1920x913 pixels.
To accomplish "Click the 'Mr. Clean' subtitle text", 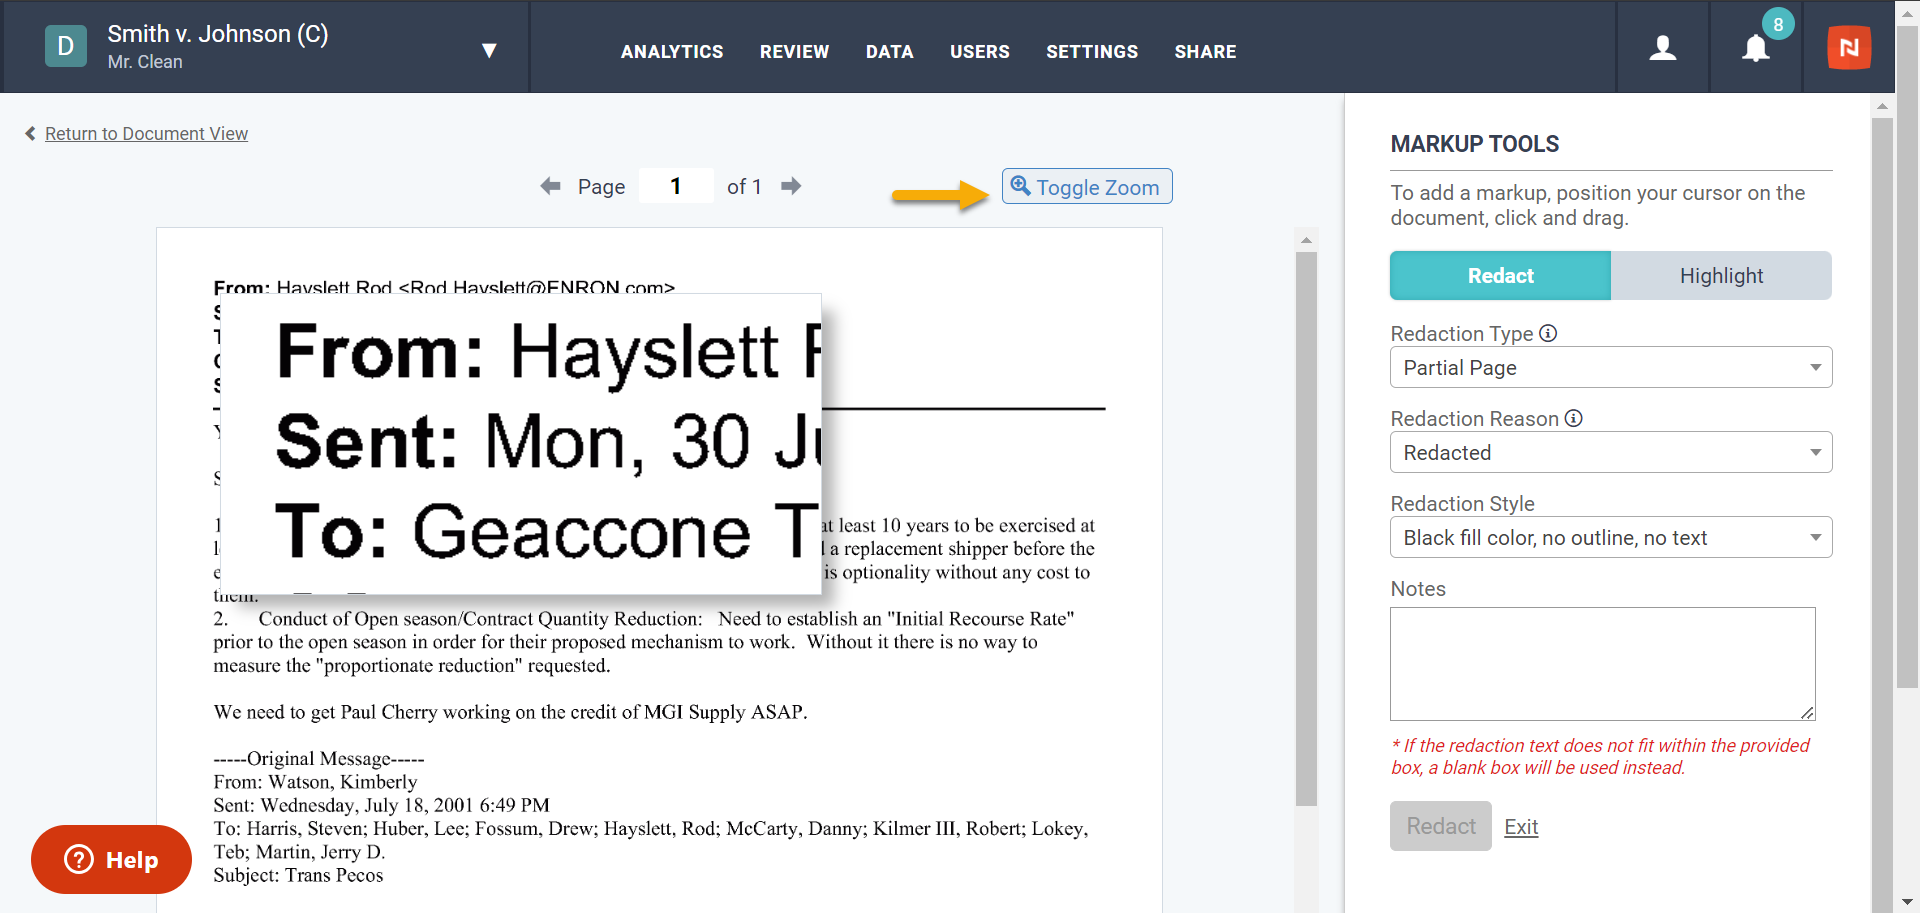I will pyautogui.click(x=145, y=62).
